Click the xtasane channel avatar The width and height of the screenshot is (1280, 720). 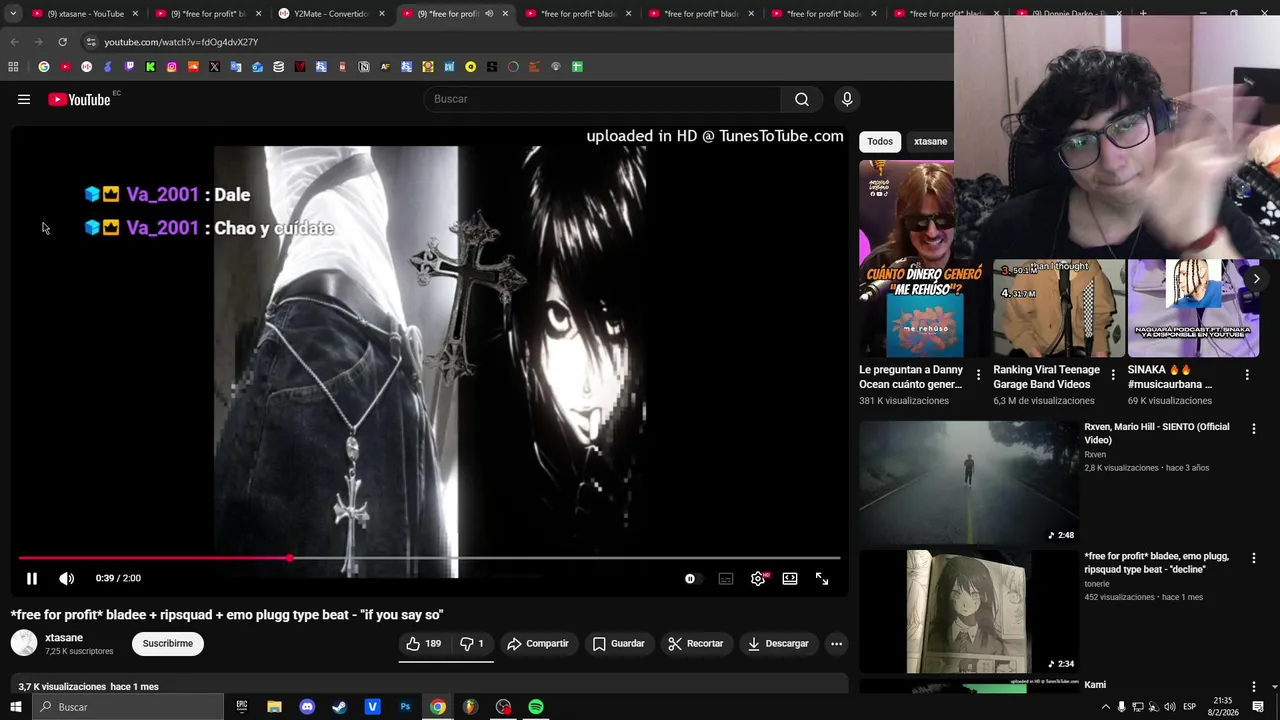tap(24, 643)
